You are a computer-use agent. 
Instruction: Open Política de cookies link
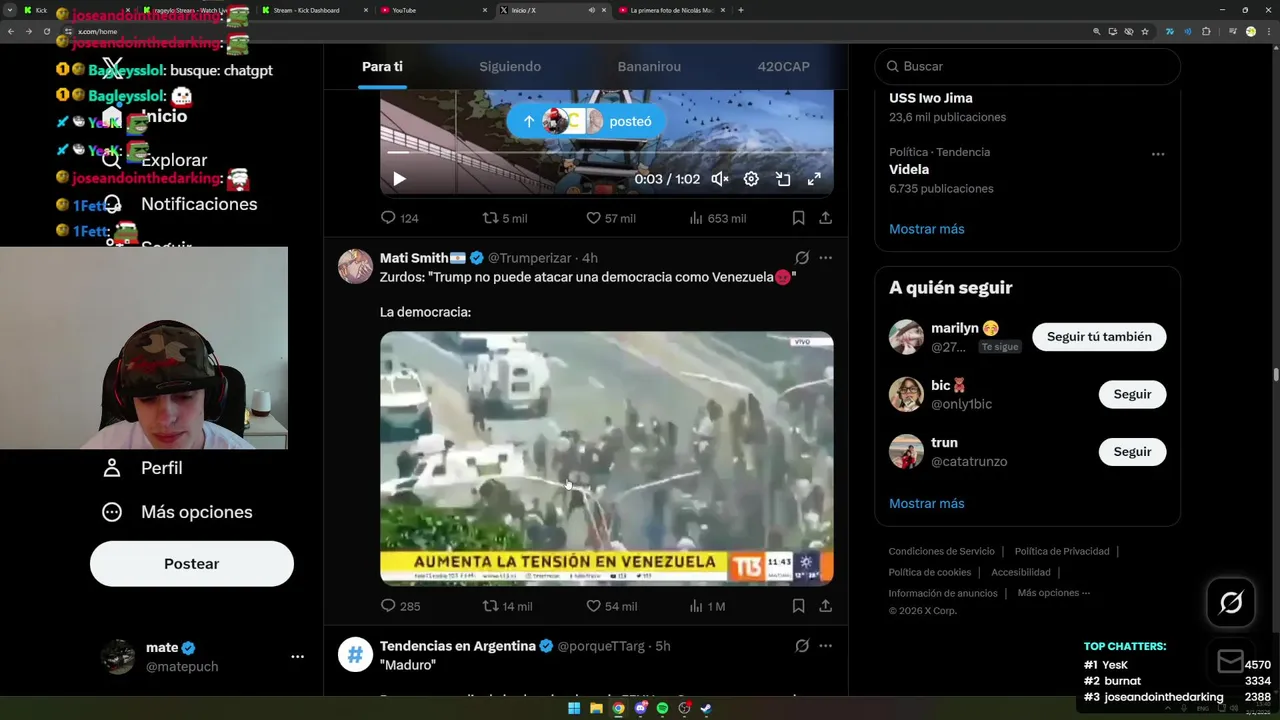tap(930, 572)
